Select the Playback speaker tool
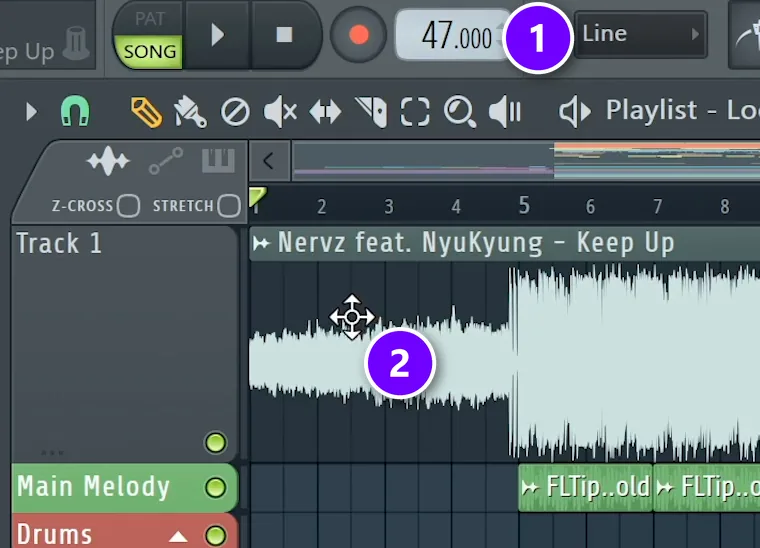The height and width of the screenshot is (548, 760). pyautogui.click(x=505, y=112)
